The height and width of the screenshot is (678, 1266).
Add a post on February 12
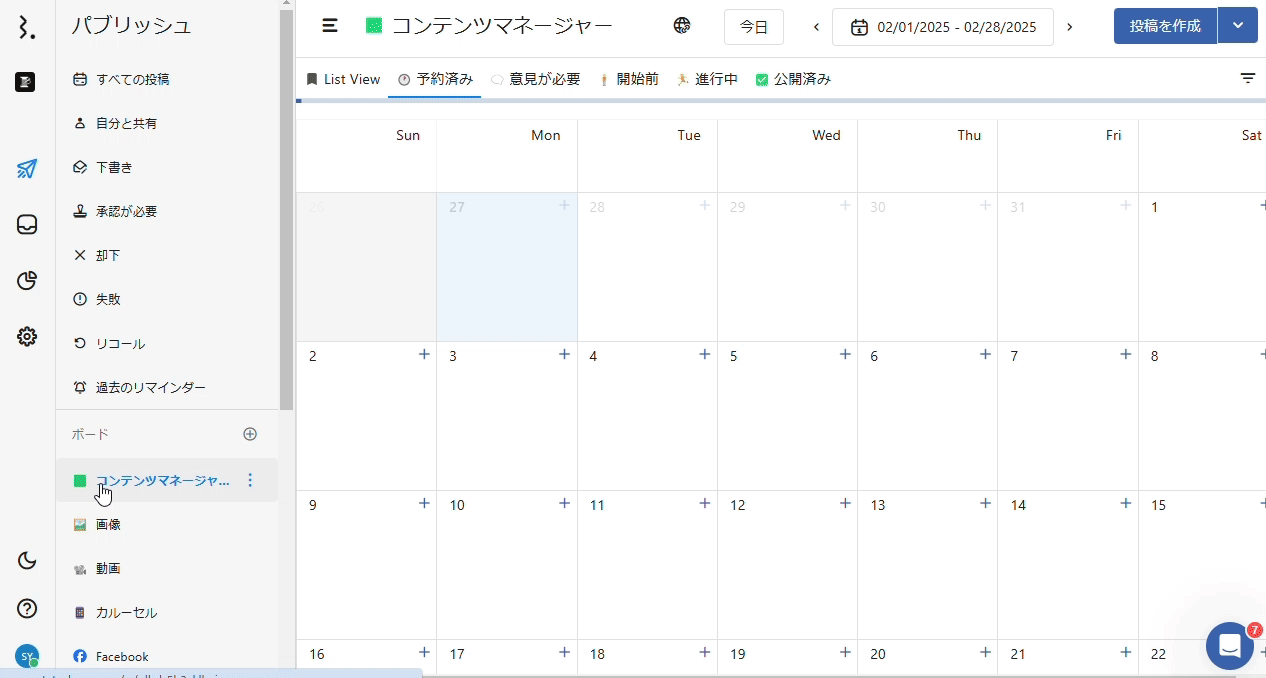tap(845, 503)
